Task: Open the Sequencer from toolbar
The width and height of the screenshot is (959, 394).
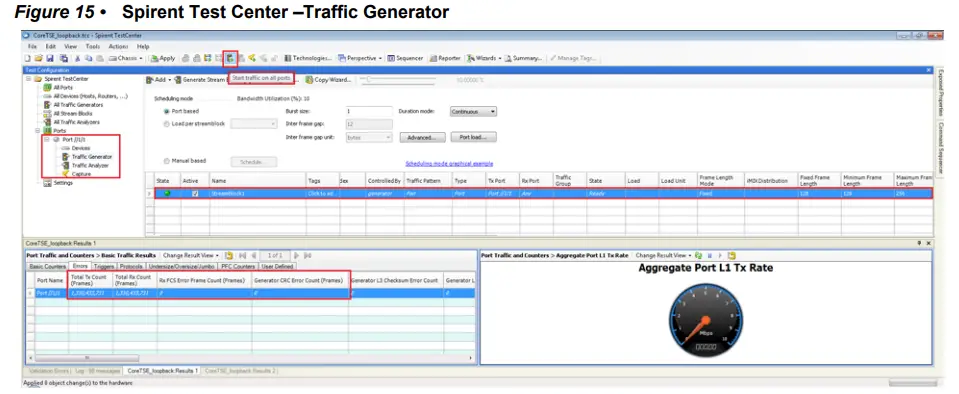Action: coord(405,58)
